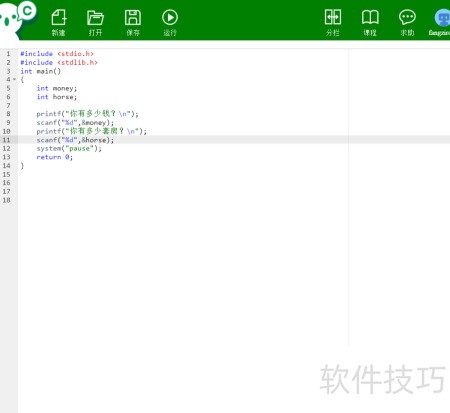Open the user avatar profile
Screen dimensions: 450x413
[443, 18]
